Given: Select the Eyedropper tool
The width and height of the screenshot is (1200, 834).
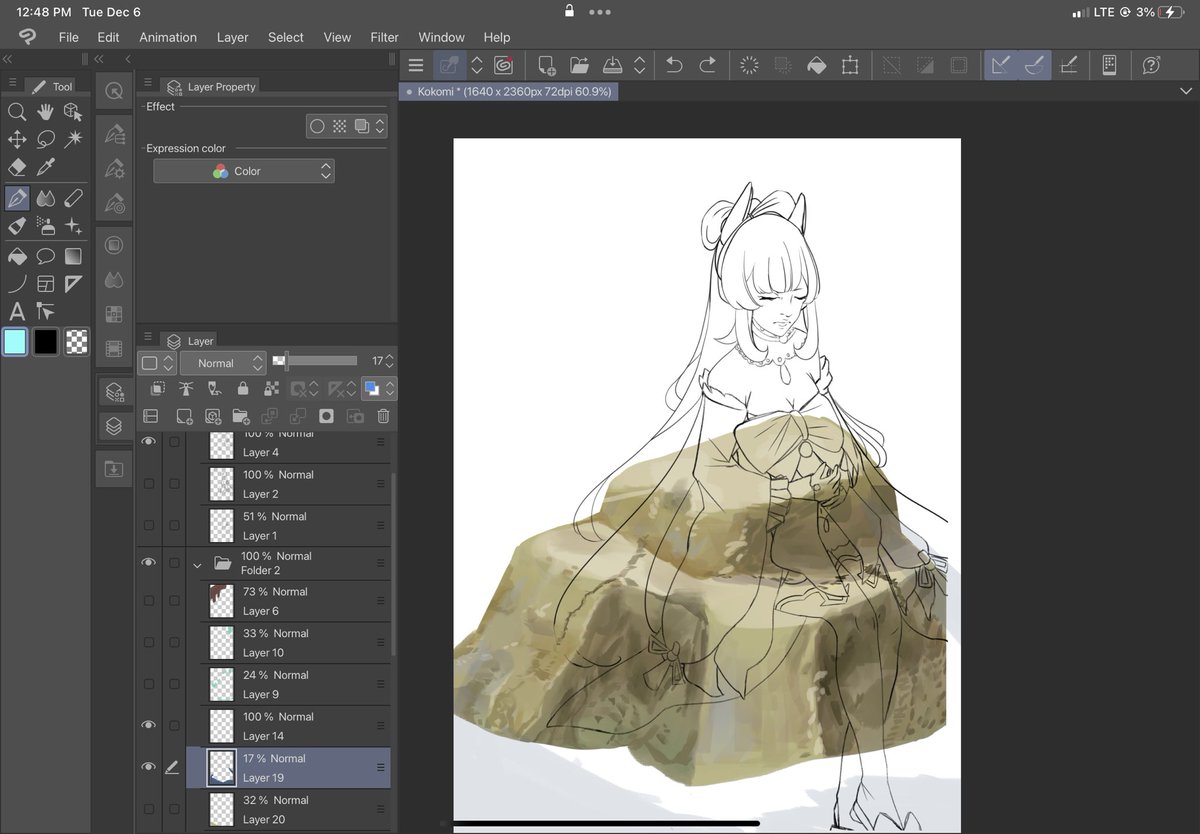Looking at the screenshot, I should pos(45,168).
